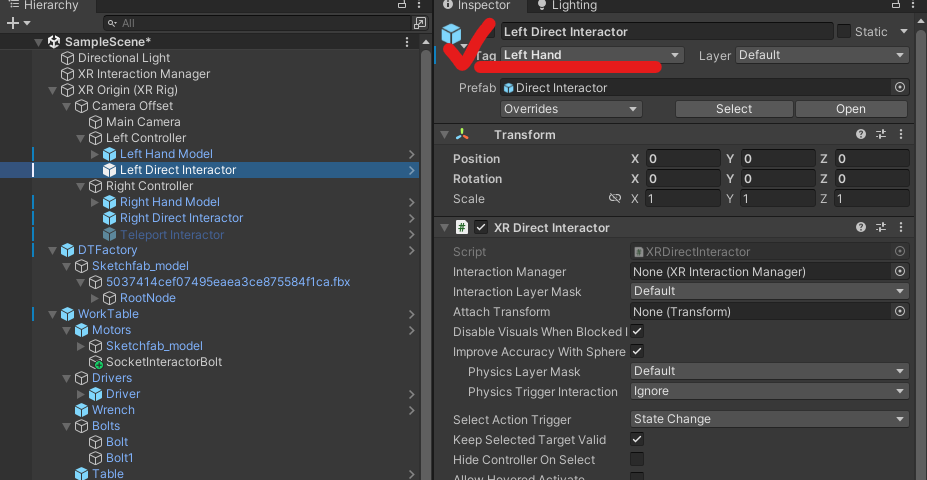Expand the RootNode tree item

[x=95, y=298]
